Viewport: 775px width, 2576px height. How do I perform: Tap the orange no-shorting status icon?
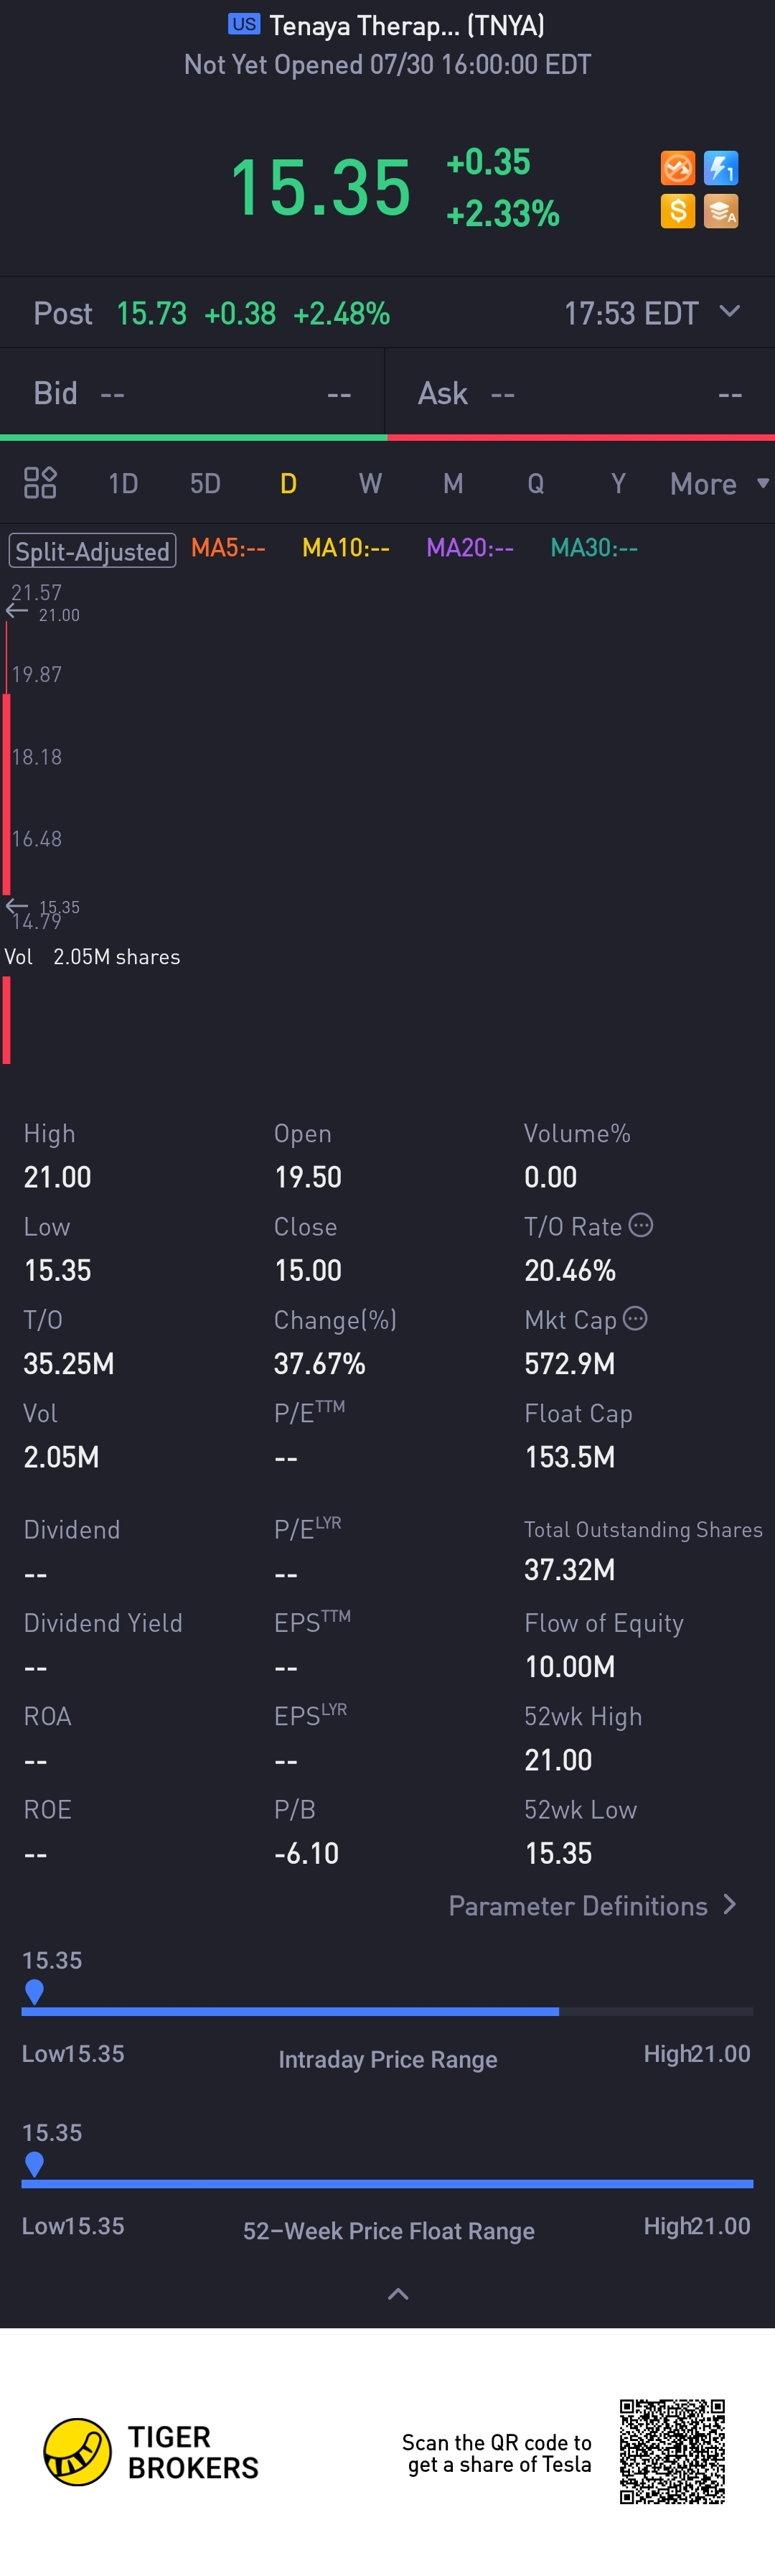pyautogui.click(x=677, y=168)
